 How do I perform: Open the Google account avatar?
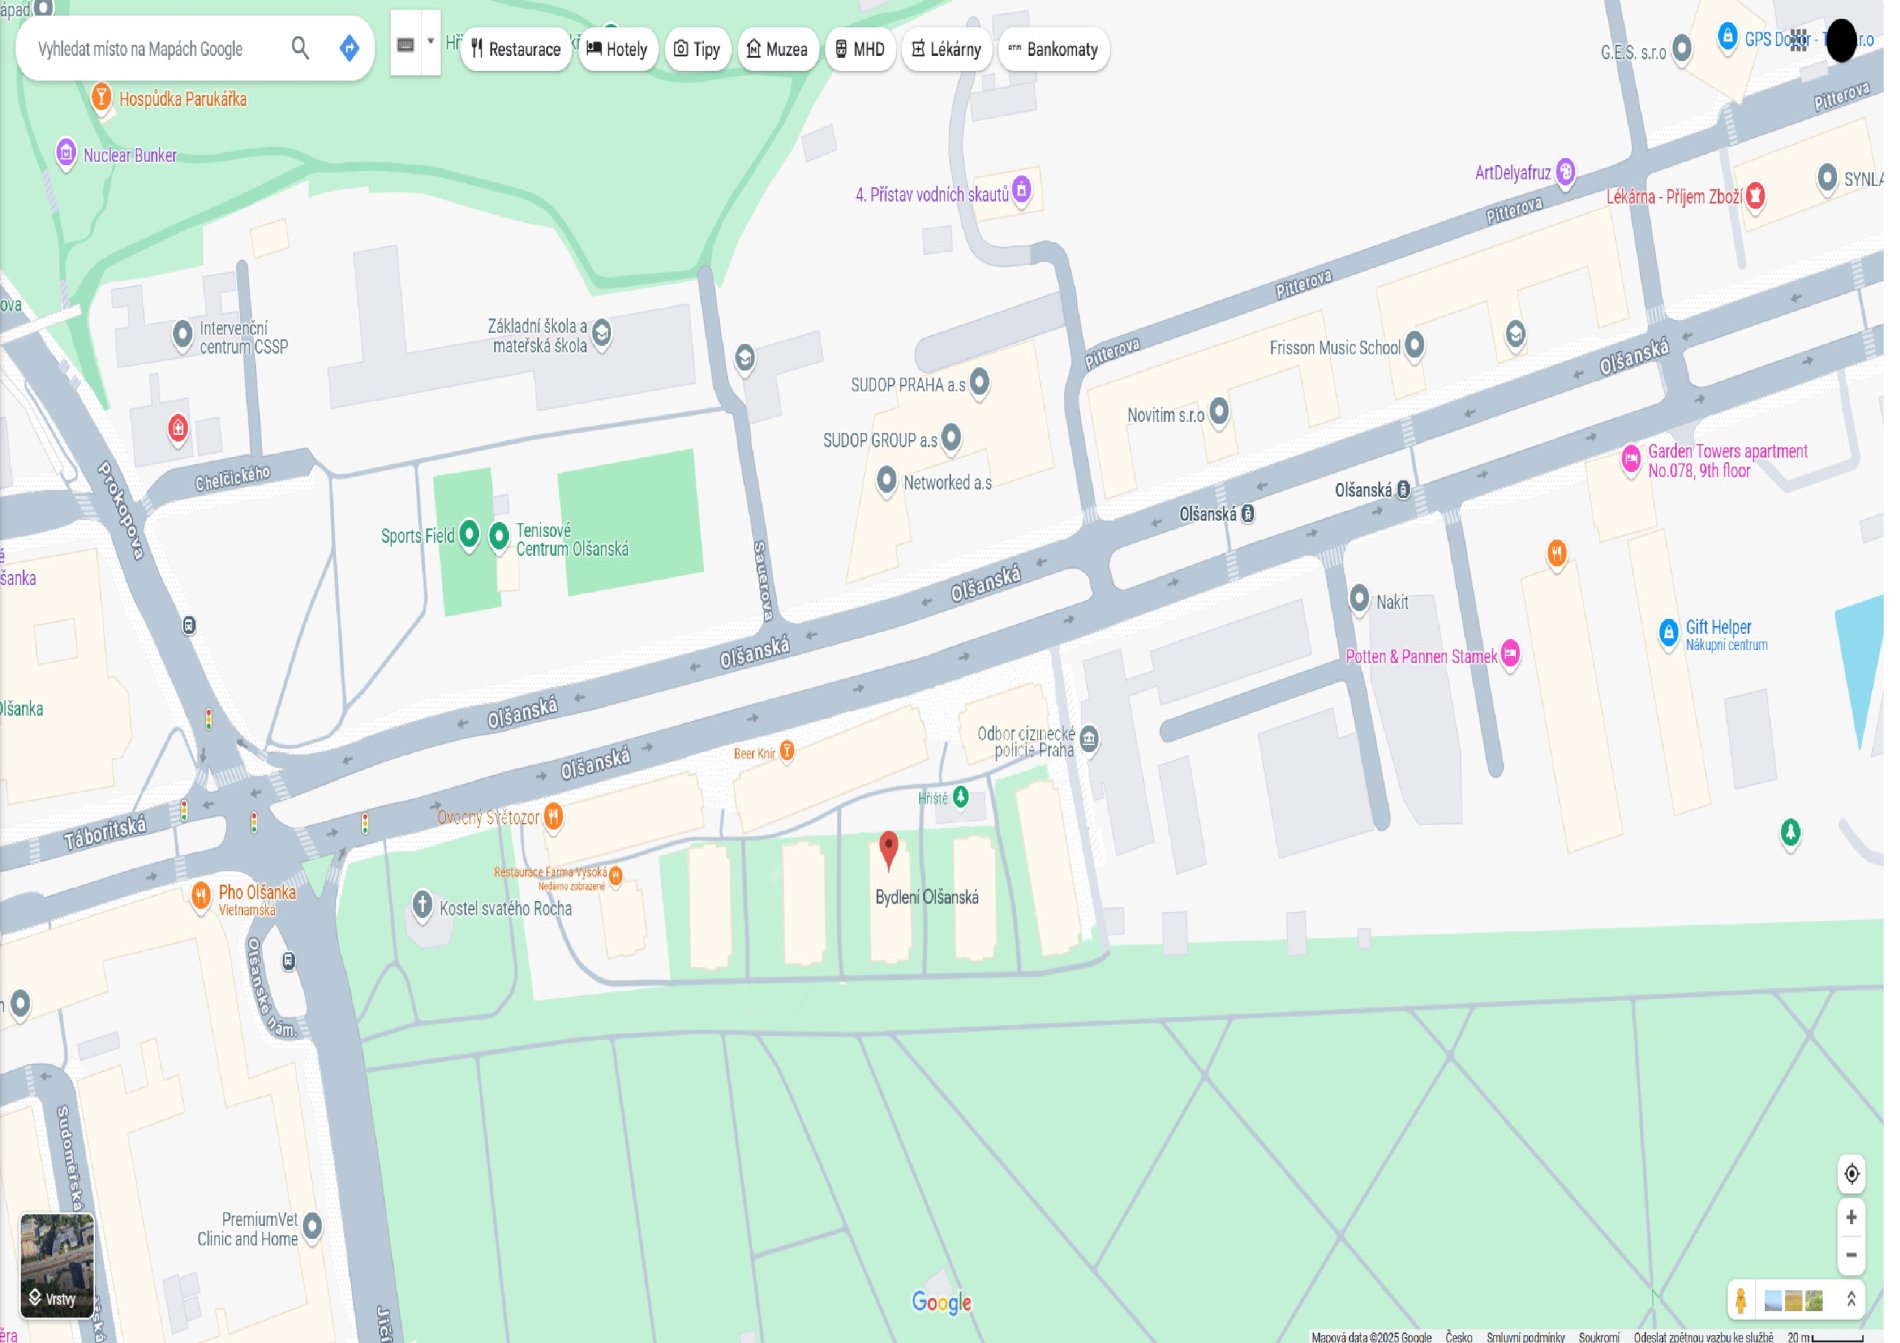[1841, 41]
